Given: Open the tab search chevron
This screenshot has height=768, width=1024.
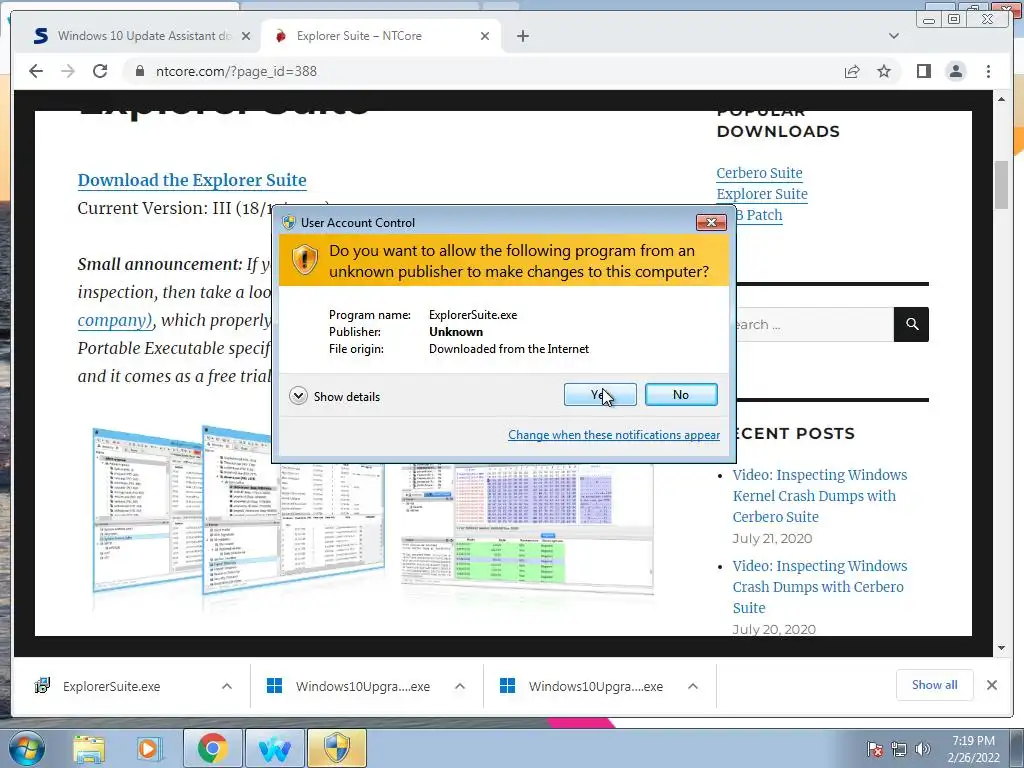Looking at the screenshot, I should (x=894, y=36).
